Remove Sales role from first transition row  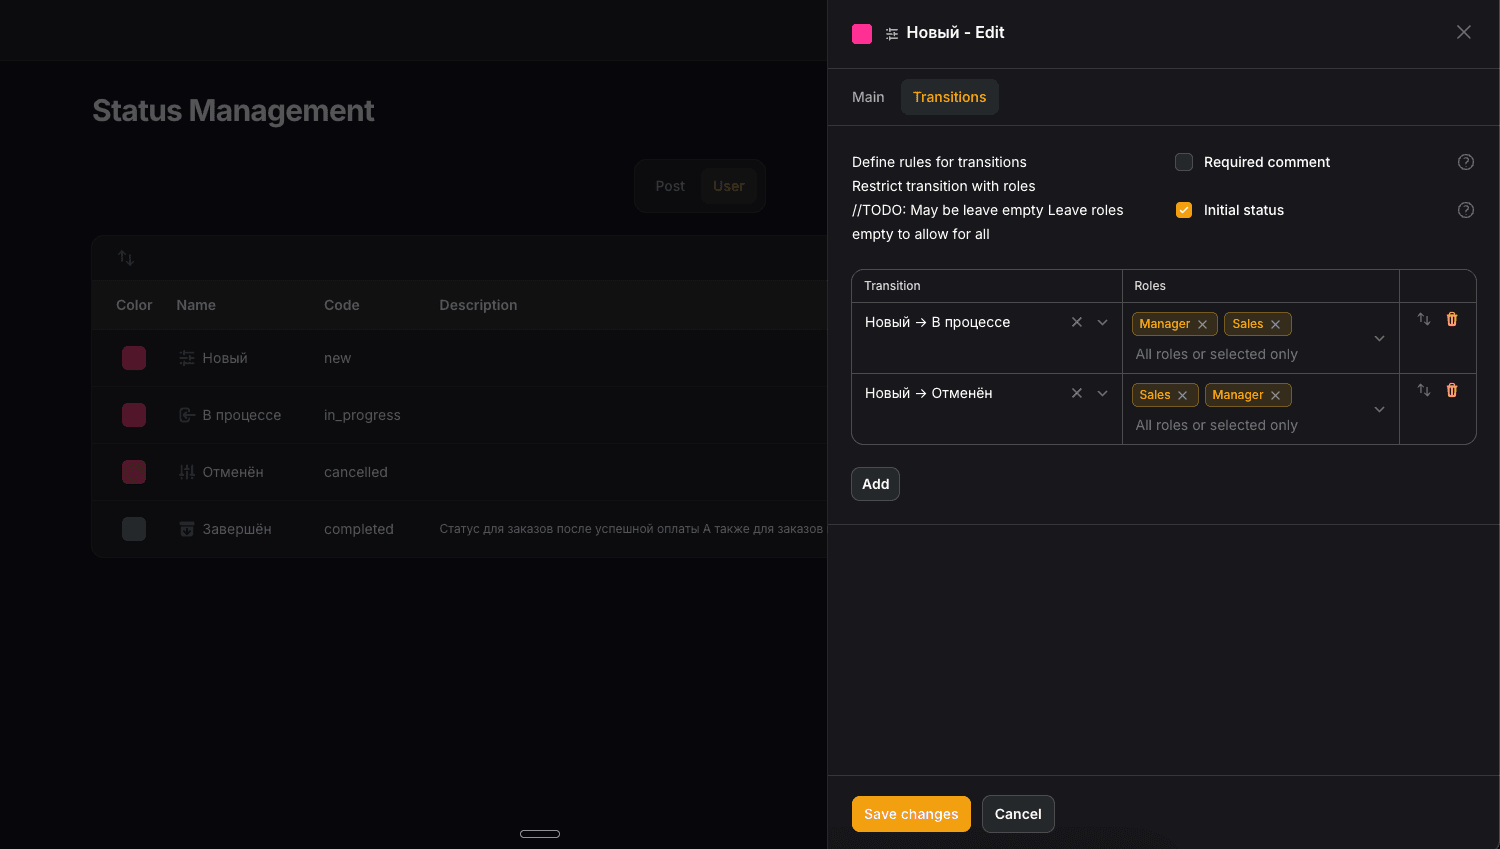coord(1276,324)
